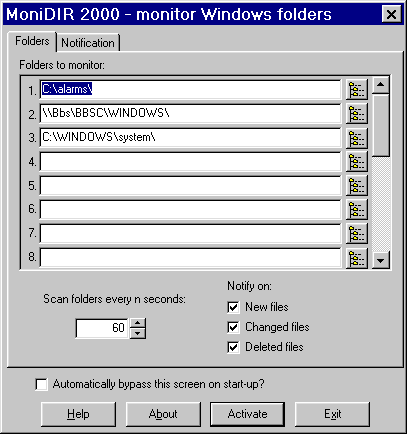Uncheck Changed files notification
The width and height of the screenshot is (407, 434).
(233, 327)
